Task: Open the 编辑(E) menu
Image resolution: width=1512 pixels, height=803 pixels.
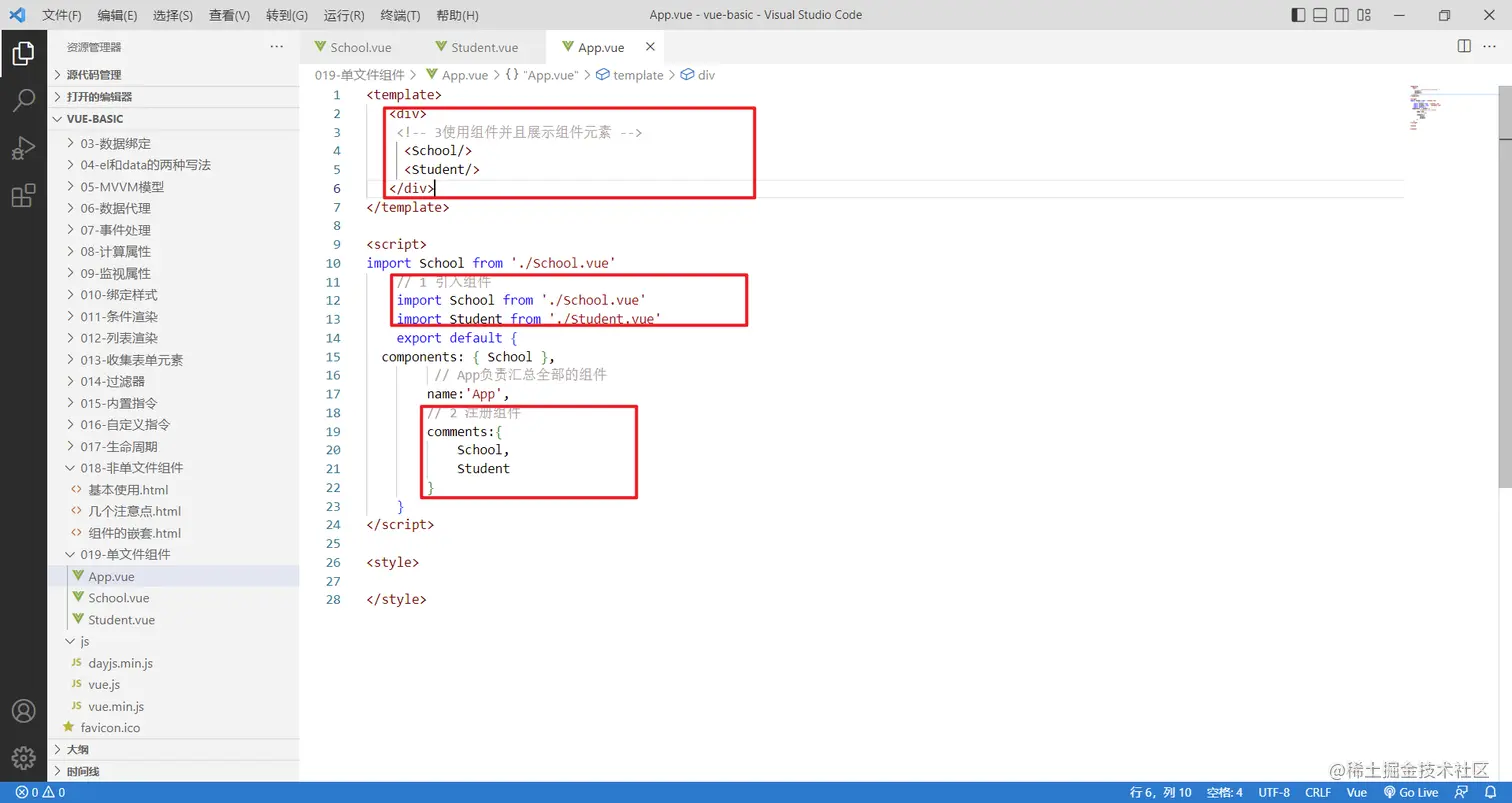Action: pos(118,15)
